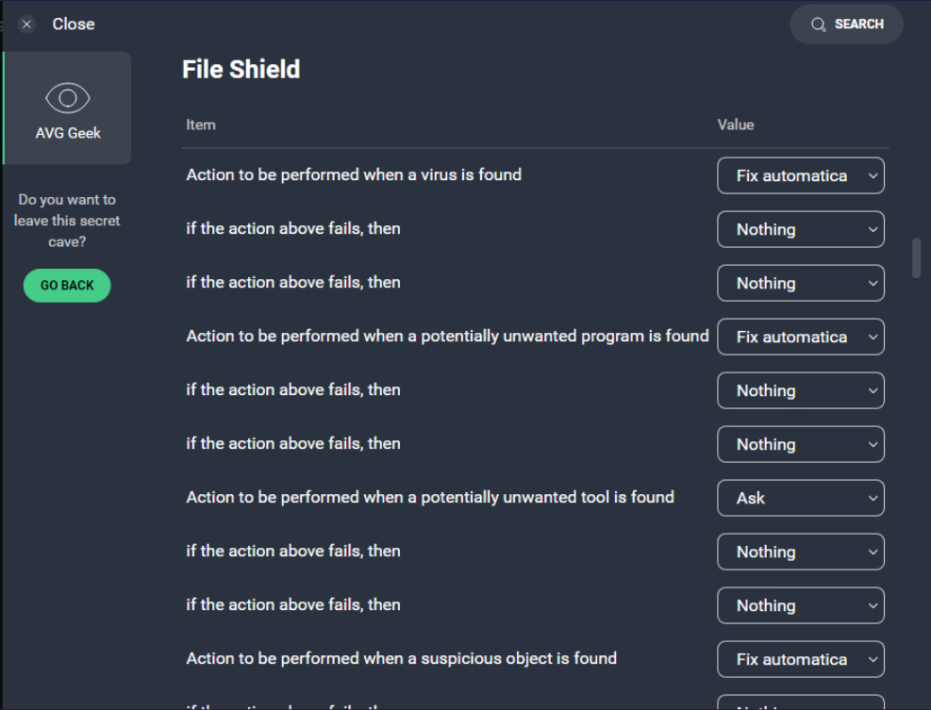Click the chevron on the Ask dropdown
This screenshot has width=931, height=710.
871,497
